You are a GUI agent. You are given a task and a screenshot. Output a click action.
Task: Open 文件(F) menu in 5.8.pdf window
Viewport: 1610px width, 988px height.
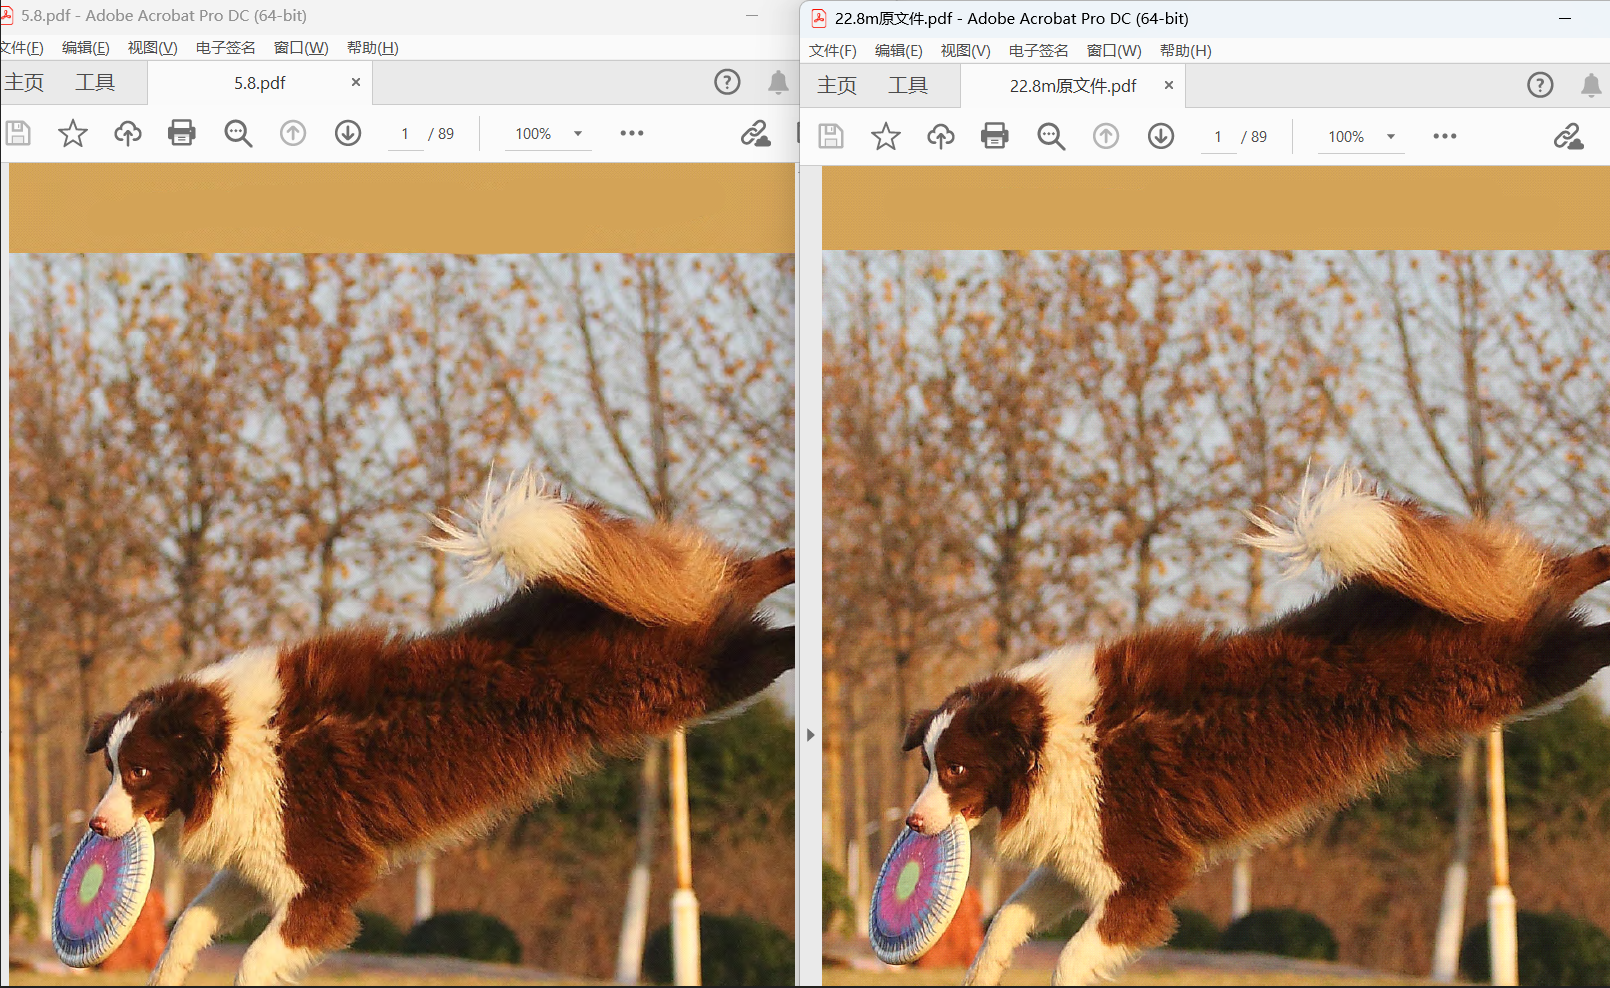click(x=22, y=48)
